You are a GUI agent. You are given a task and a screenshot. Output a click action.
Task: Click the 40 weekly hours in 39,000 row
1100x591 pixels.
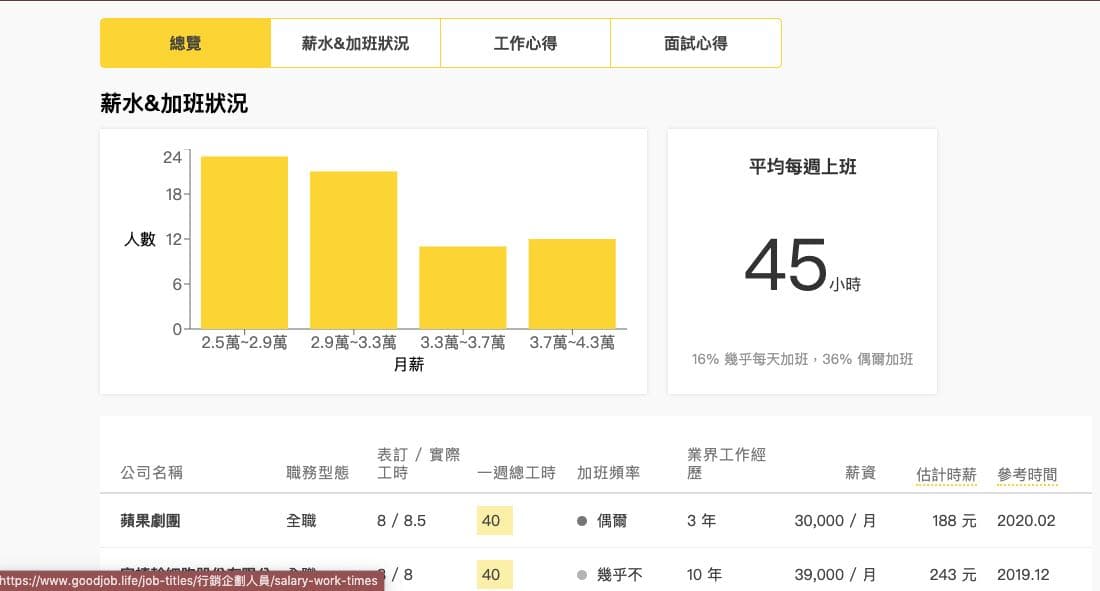click(495, 575)
